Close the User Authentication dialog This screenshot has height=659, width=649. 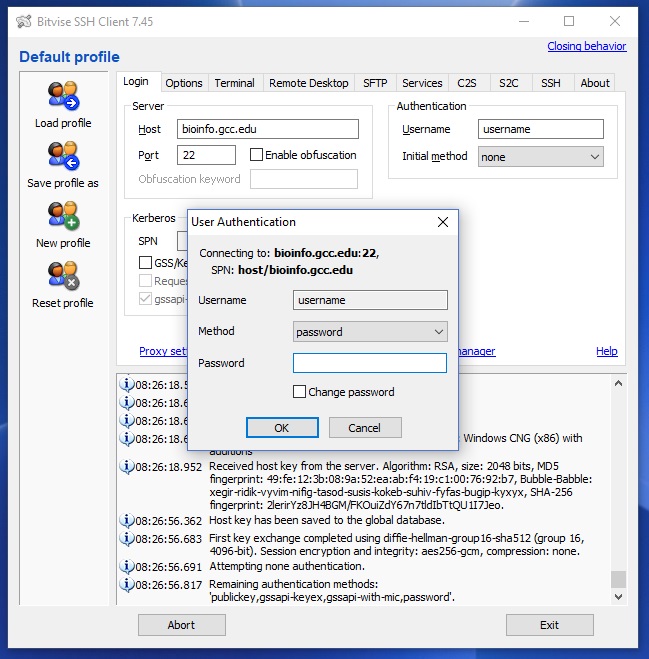tap(443, 222)
